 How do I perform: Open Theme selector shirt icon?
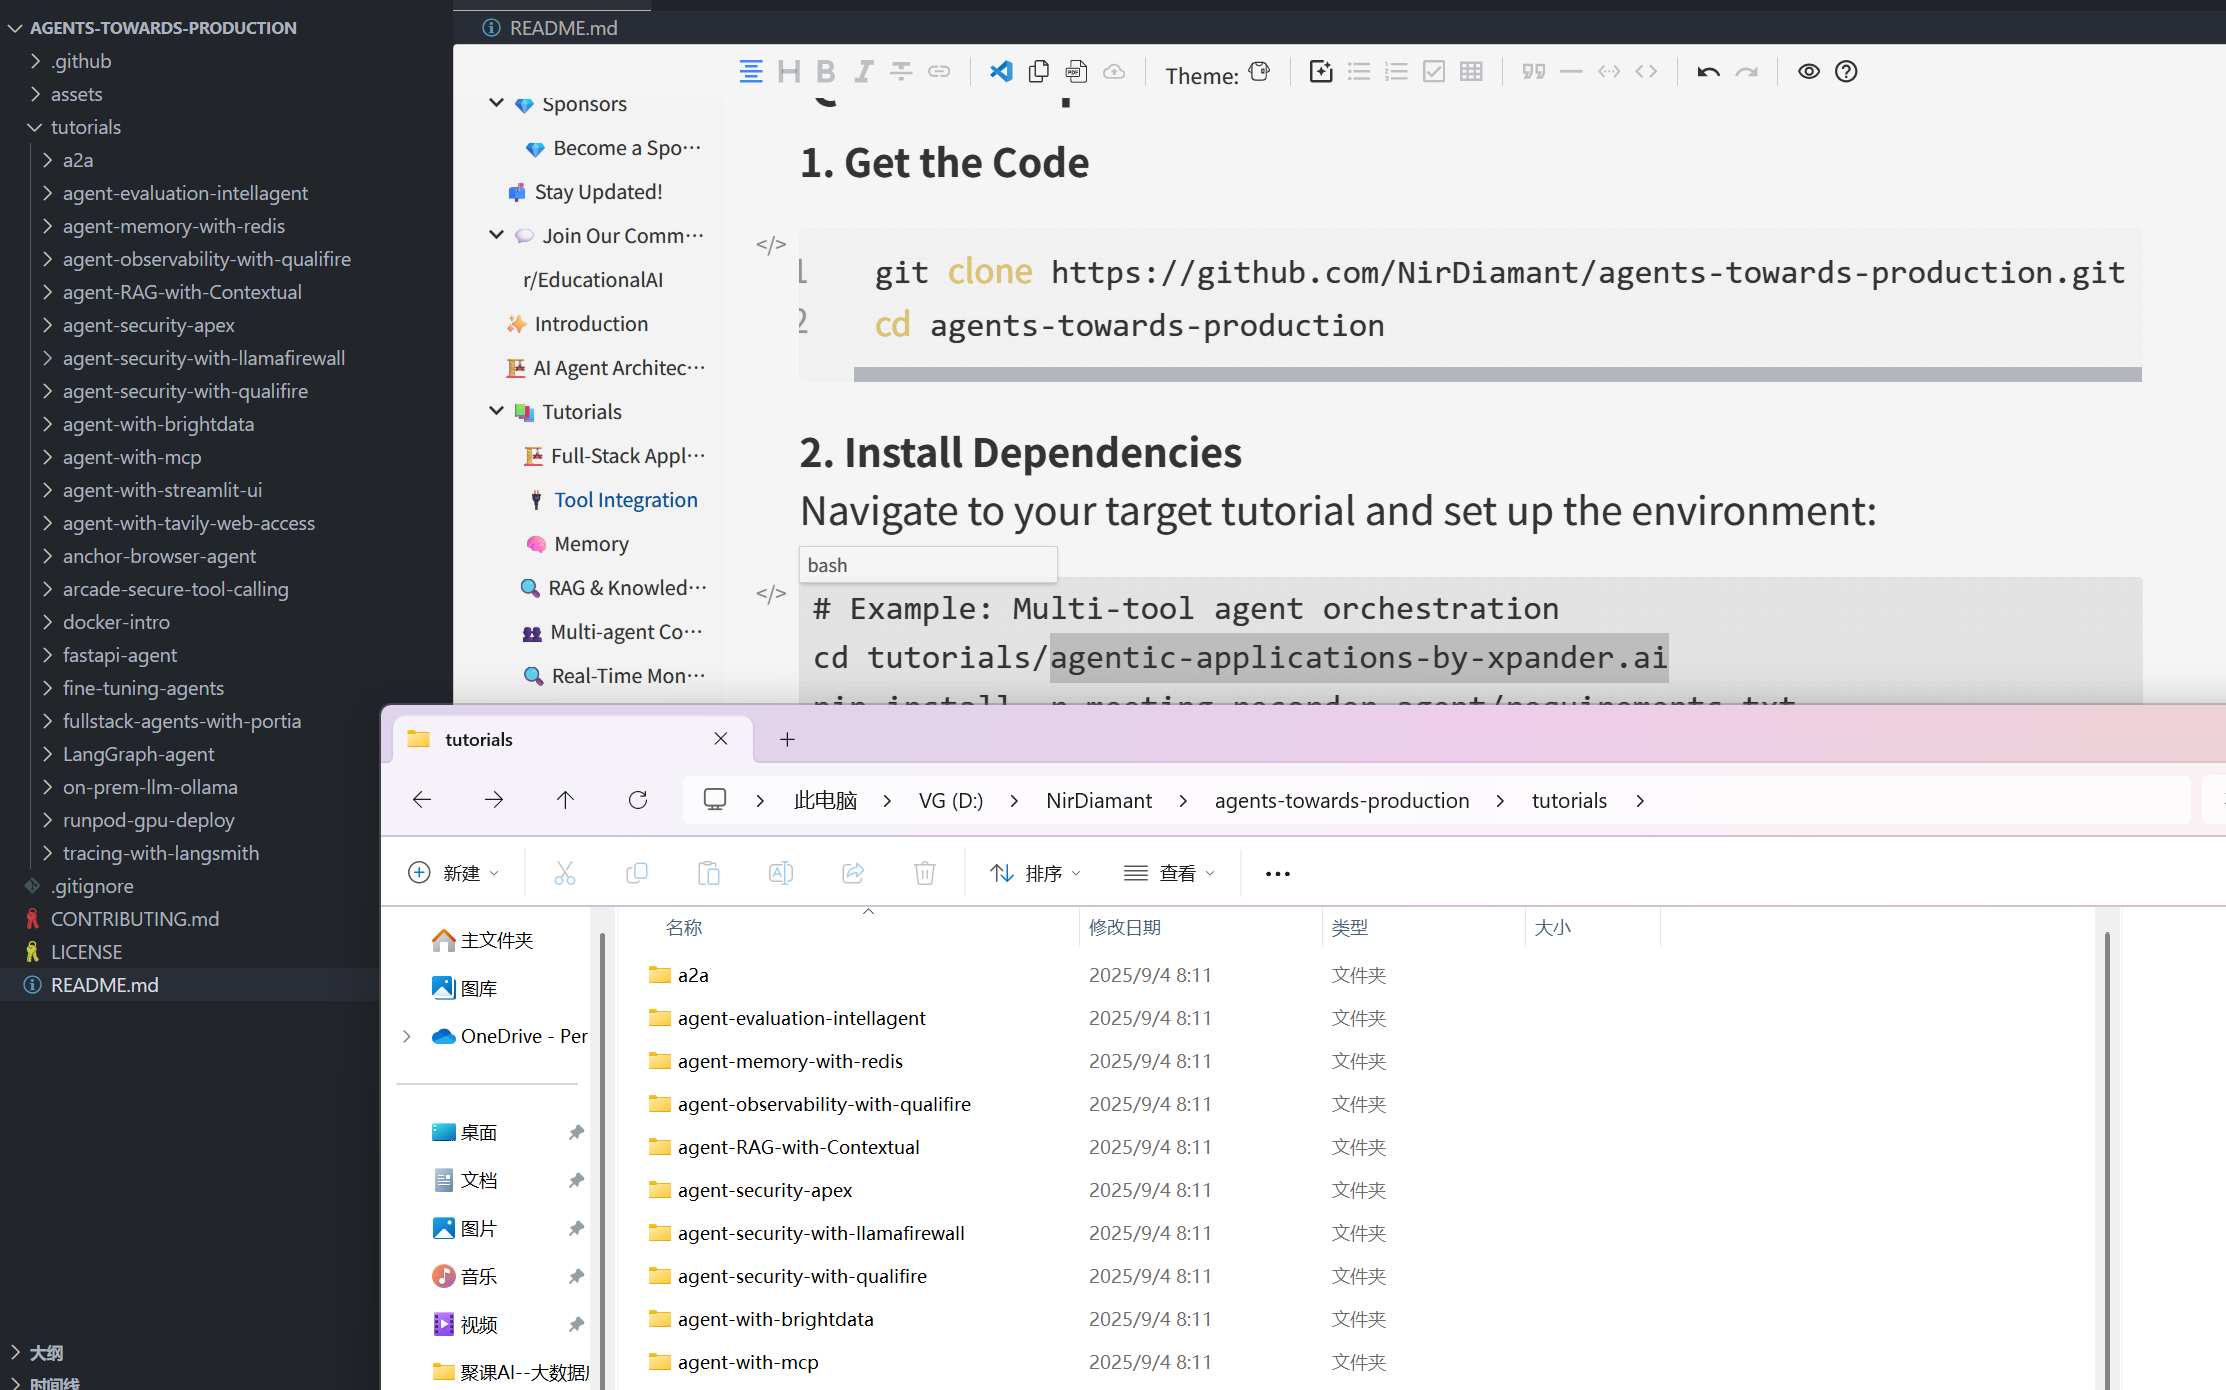pos(1260,72)
